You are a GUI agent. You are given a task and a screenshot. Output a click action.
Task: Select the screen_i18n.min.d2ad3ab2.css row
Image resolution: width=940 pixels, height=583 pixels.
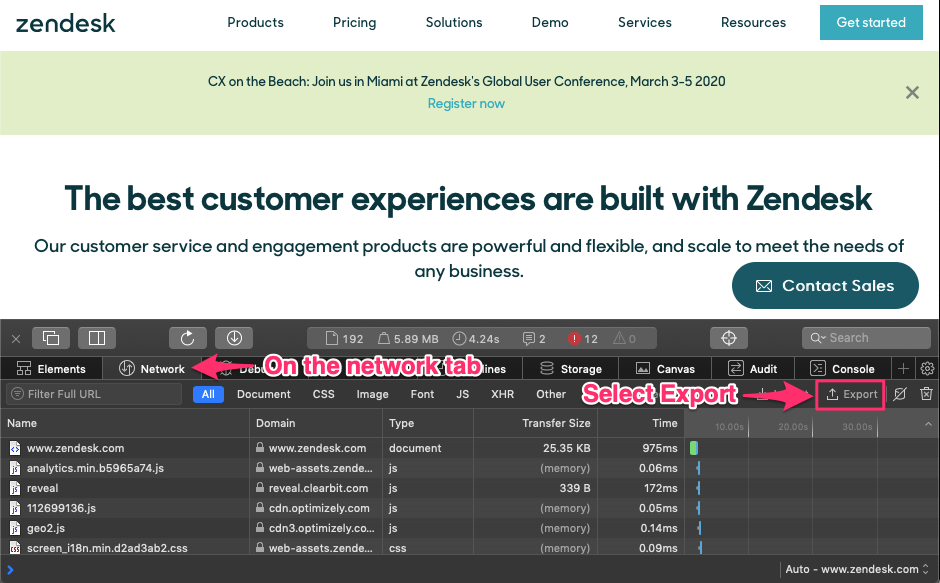(x=470, y=547)
